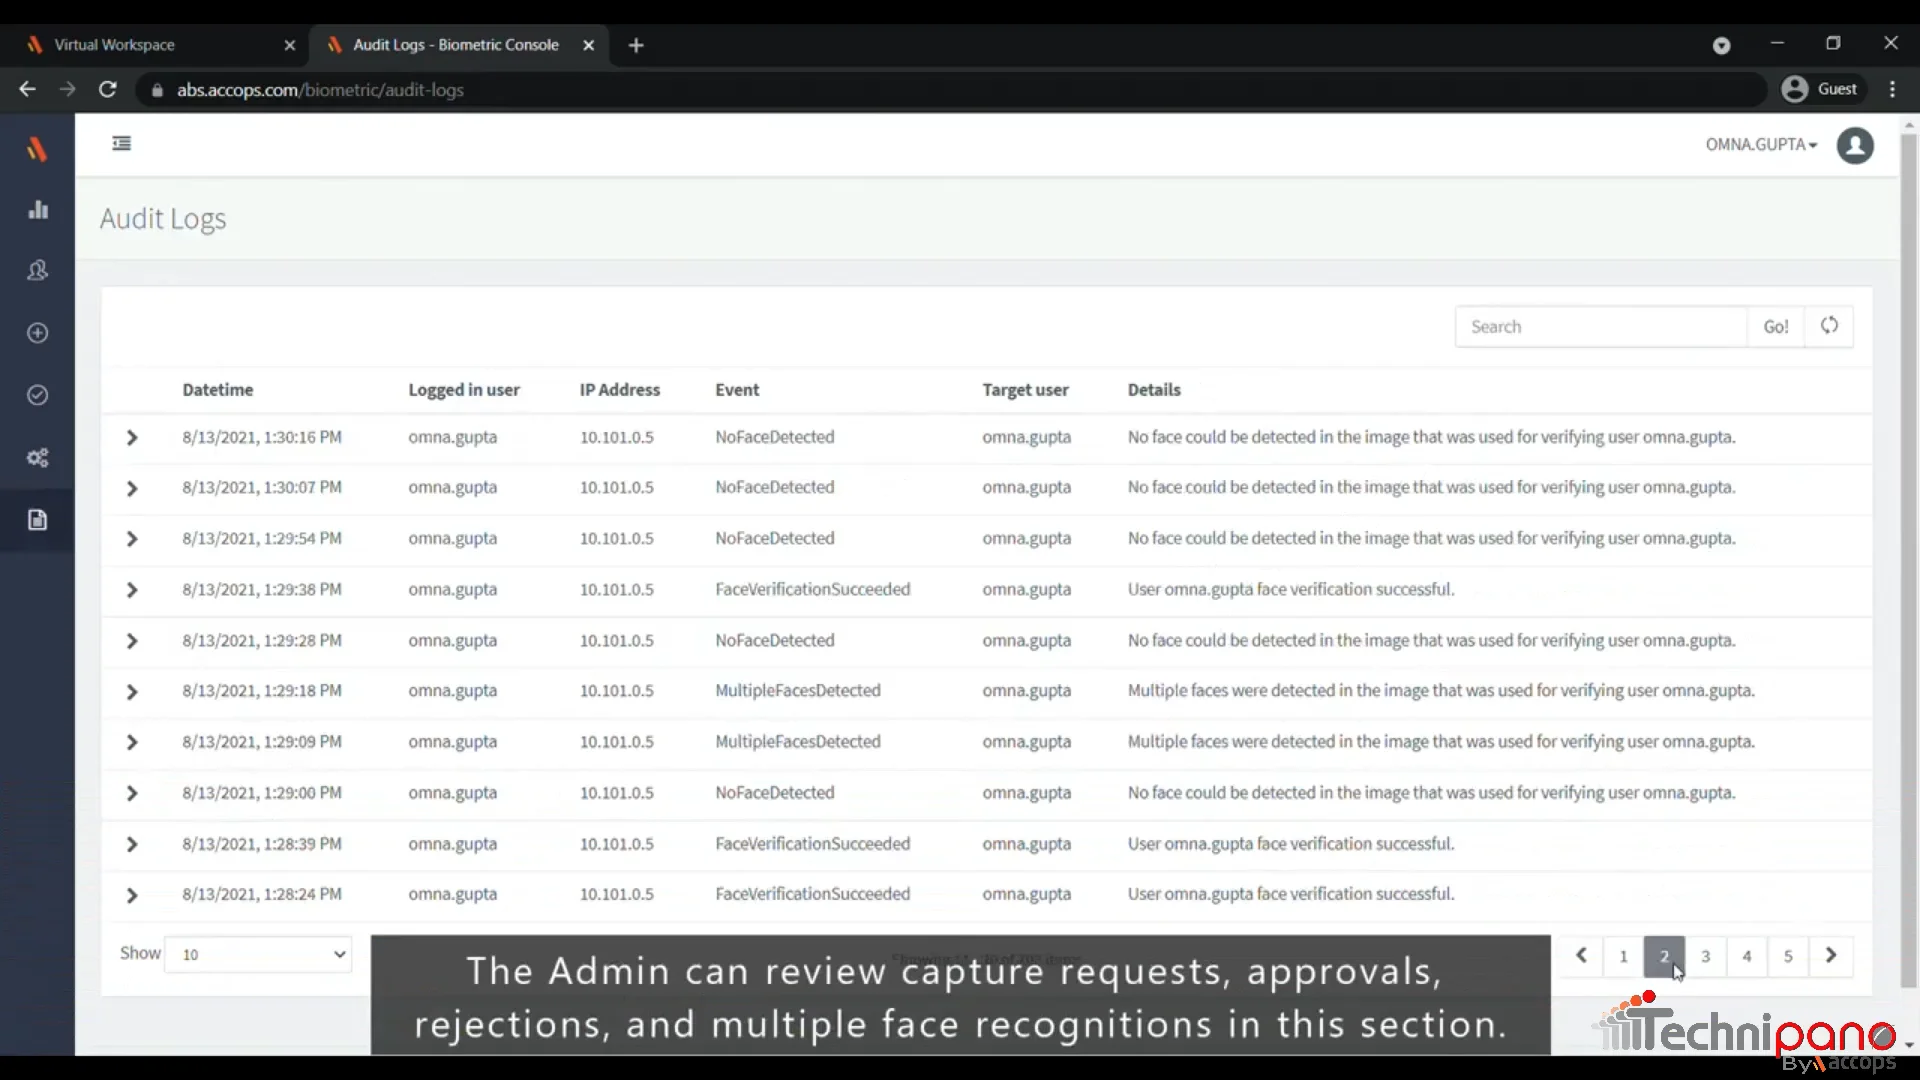Select the Users icon in the sidebar

[x=37, y=270]
